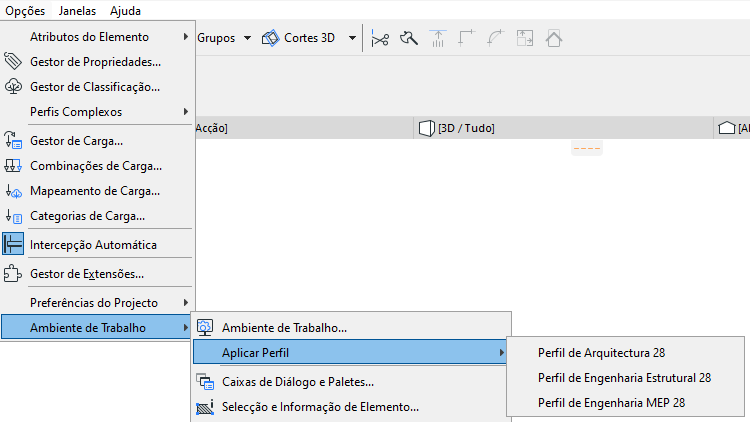Open the Ajuda menu
The height and width of the screenshot is (422, 750).
[125, 11]
